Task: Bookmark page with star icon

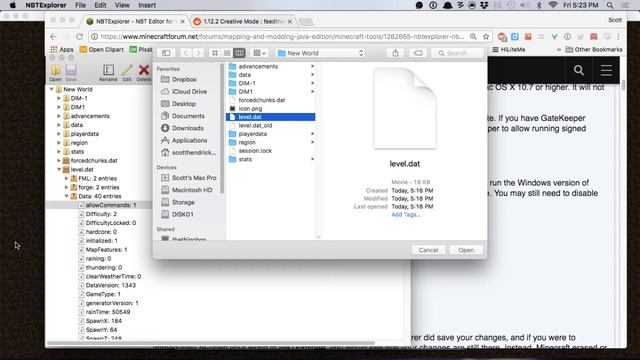Action: point(486,37)
